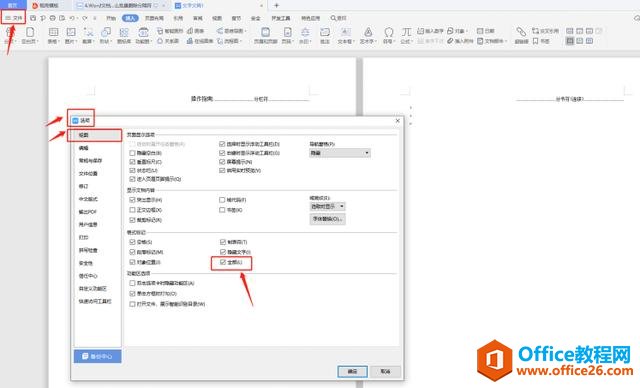Open the 备份中心 backup center button
640x388 pixels.
[x=98, y=356]
